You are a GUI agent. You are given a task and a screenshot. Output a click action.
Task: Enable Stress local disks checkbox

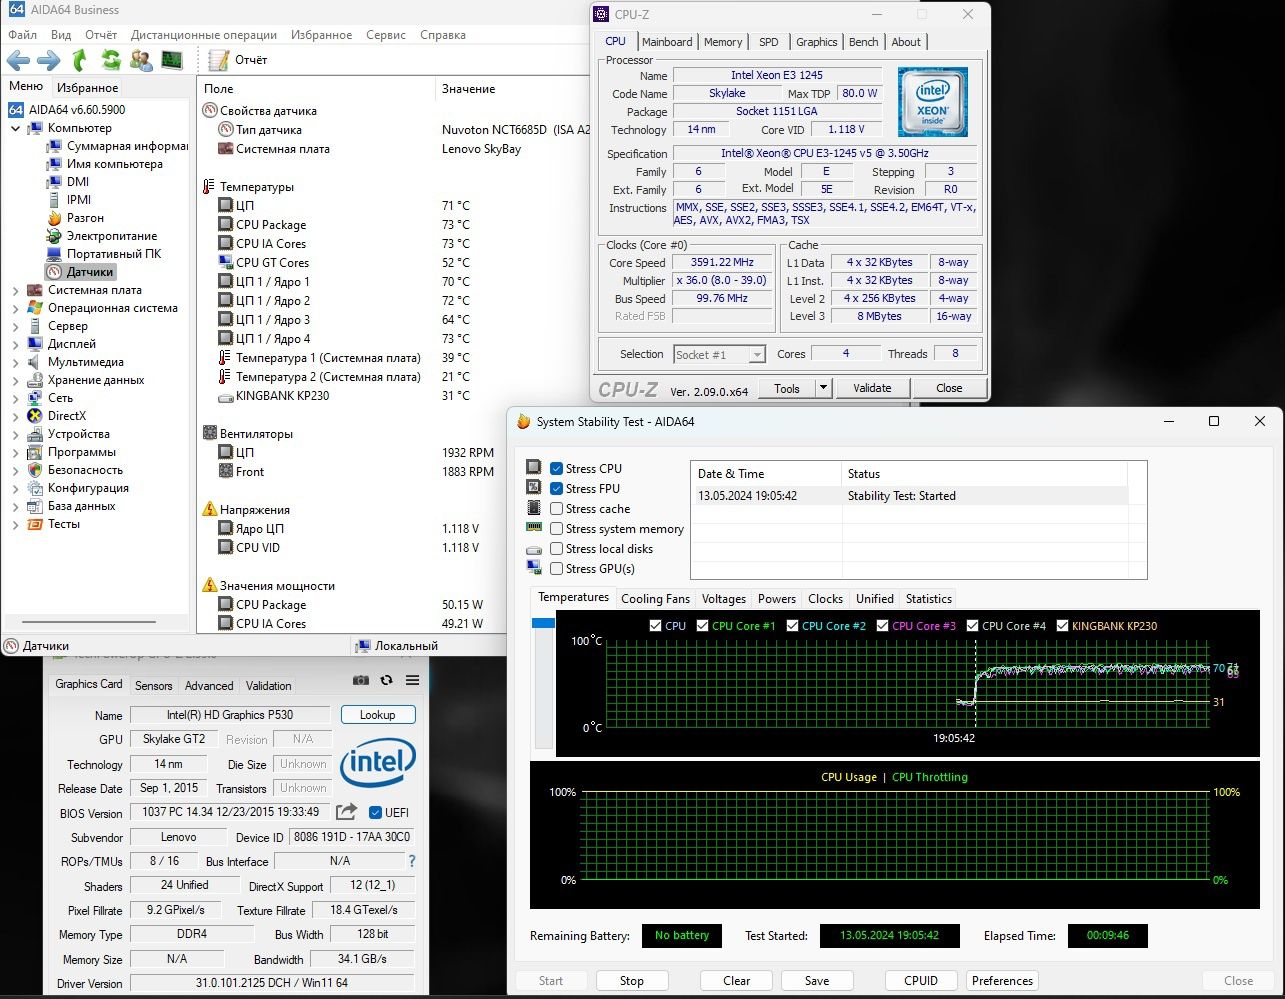click(557, 548)
